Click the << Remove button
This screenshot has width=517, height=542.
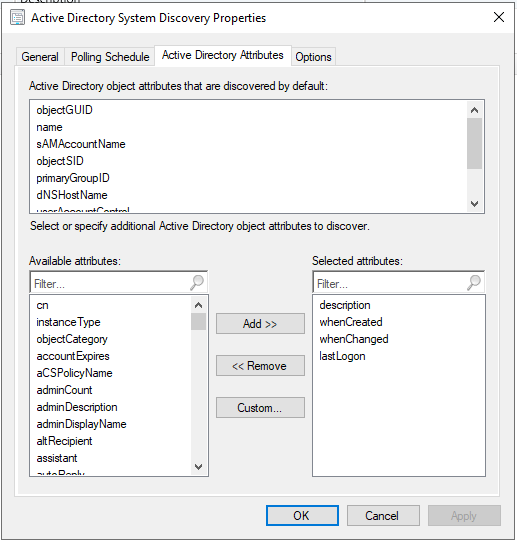260,365
